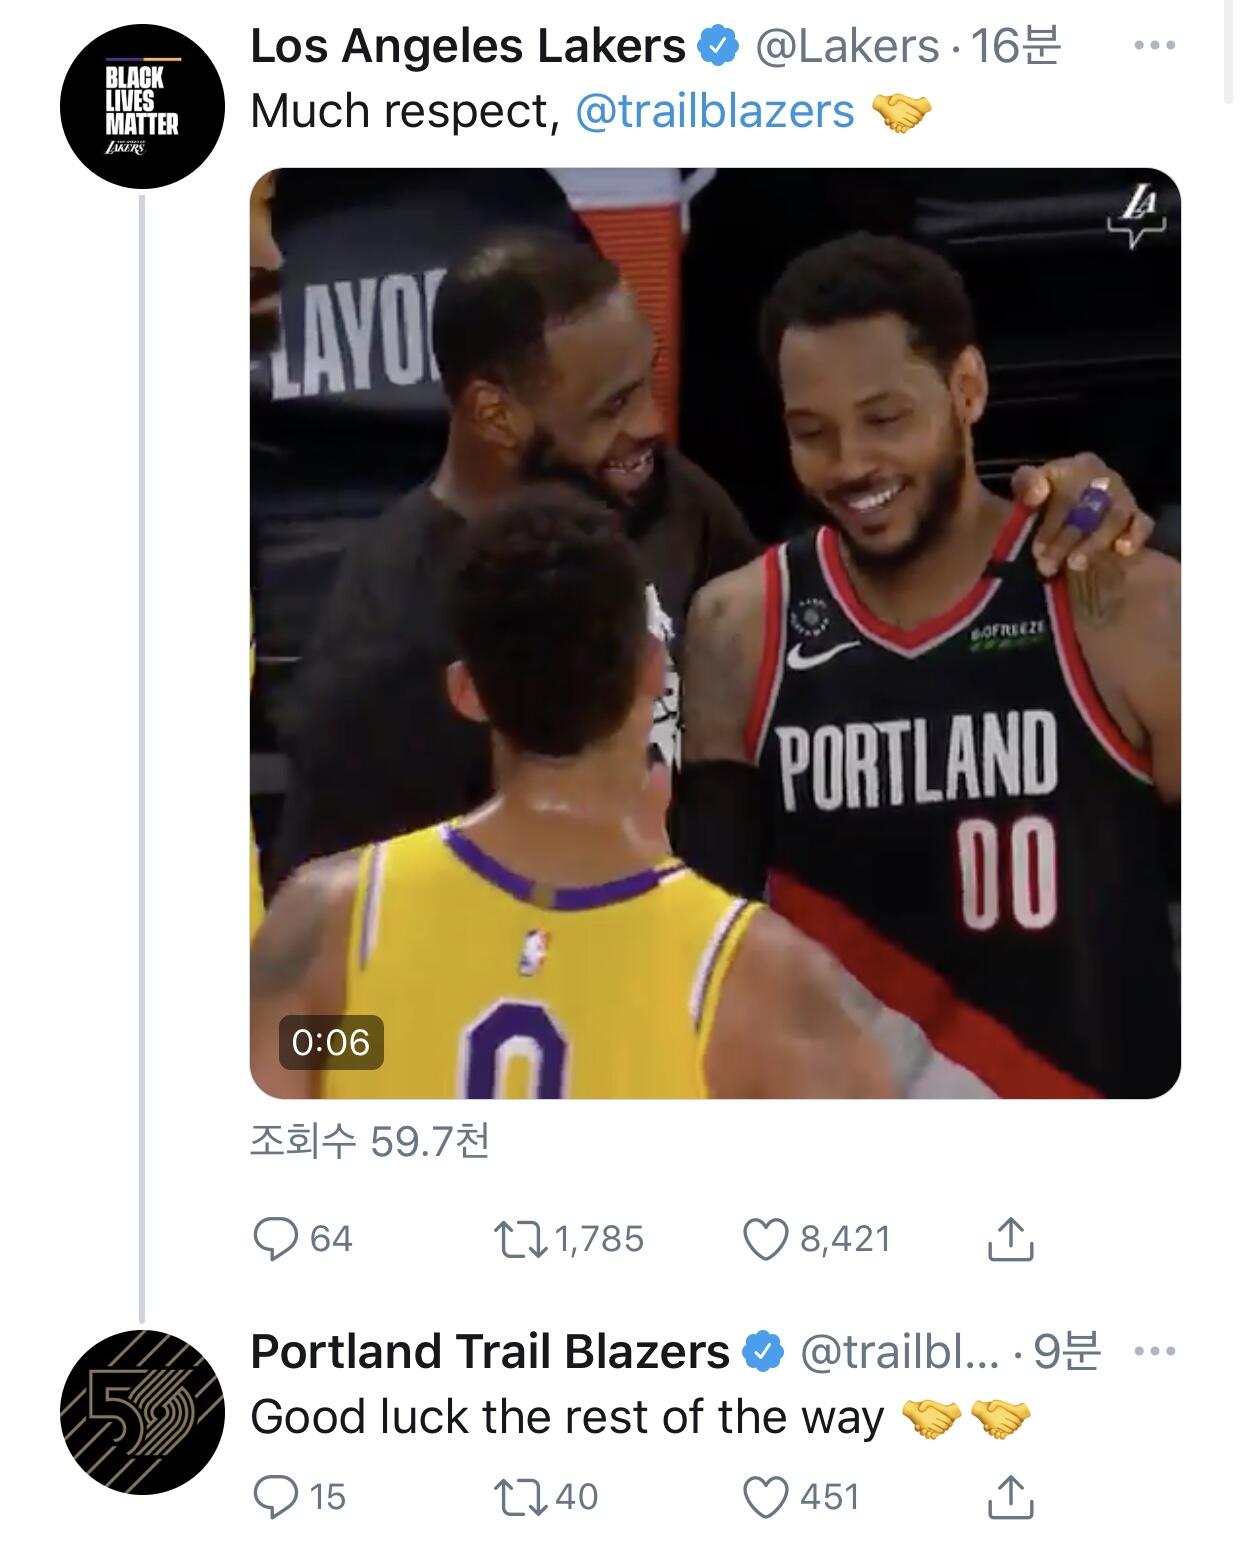Viewport: 1242px width, 1550px height.
Task: Open @Lakers handle
Action: pyautogui.click(x=846, y=46)
